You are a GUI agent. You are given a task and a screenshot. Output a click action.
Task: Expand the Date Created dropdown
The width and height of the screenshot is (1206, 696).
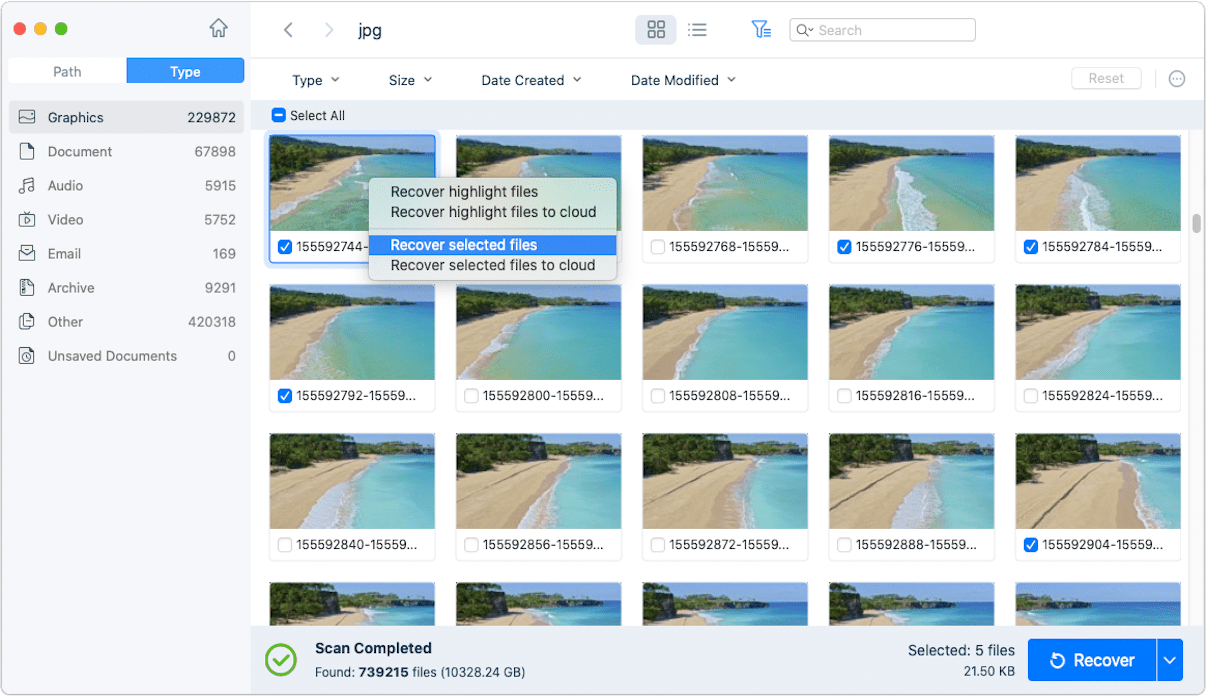pos(531,79)
